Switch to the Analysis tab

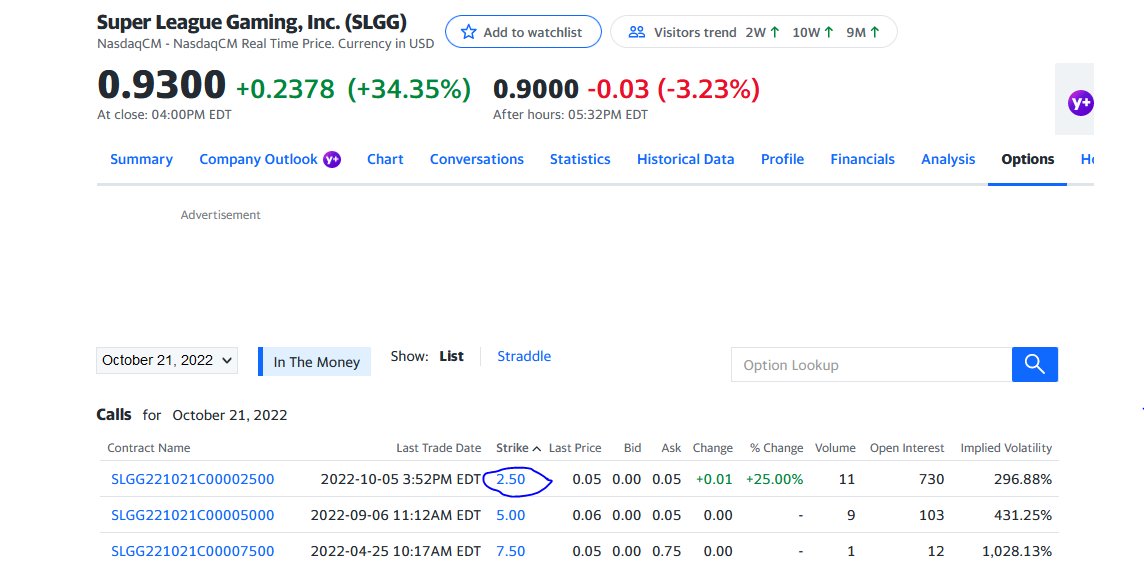pyautogui.click(x=948, y=159)
